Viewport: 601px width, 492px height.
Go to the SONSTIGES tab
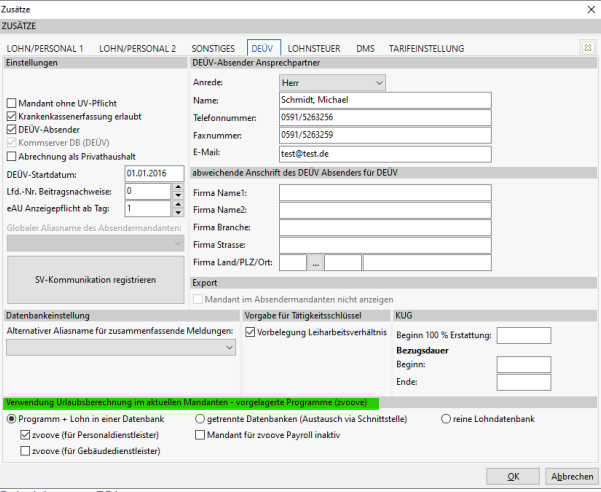pyautogui.click(x=213, y=49)
